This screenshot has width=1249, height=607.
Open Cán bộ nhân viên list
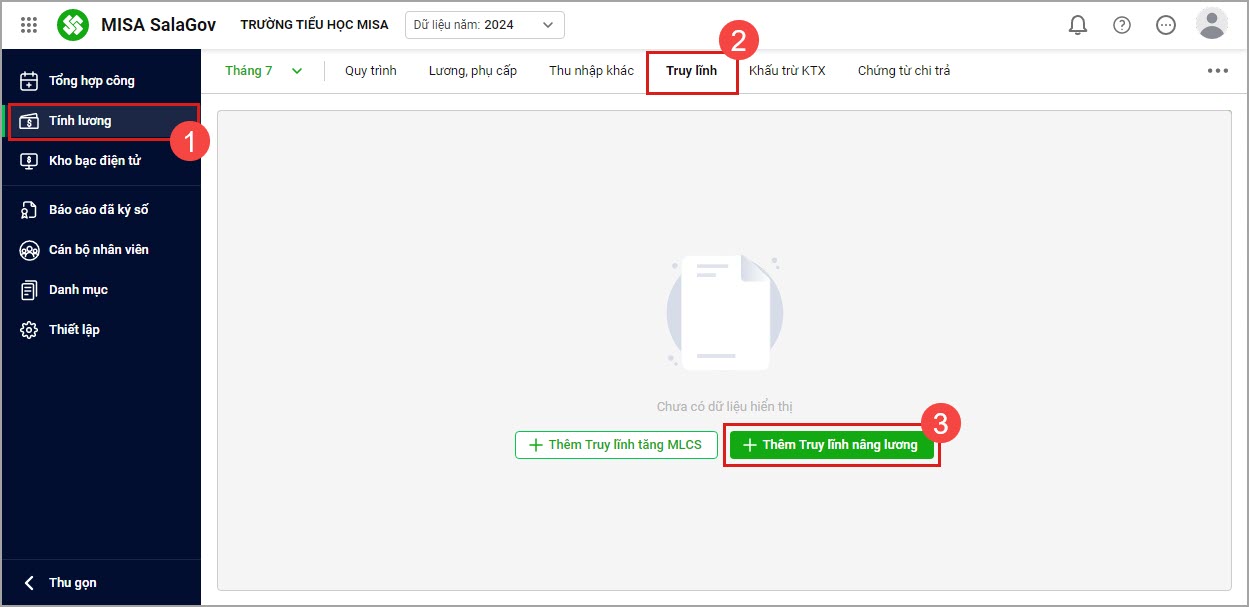pyautogui.click(x=98, y=250)
